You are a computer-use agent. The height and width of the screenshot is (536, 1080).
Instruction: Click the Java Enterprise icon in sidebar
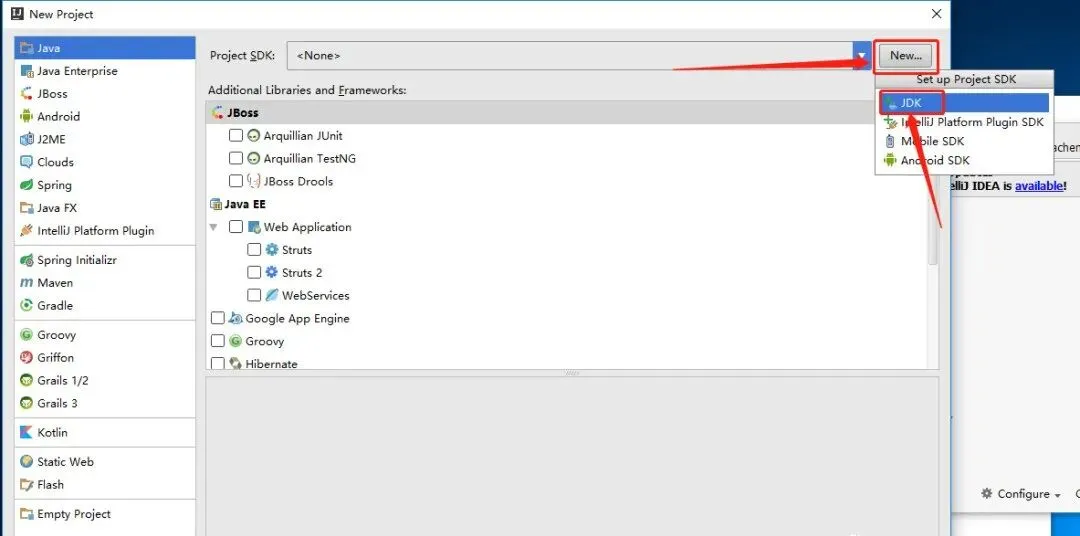(27, 71)
